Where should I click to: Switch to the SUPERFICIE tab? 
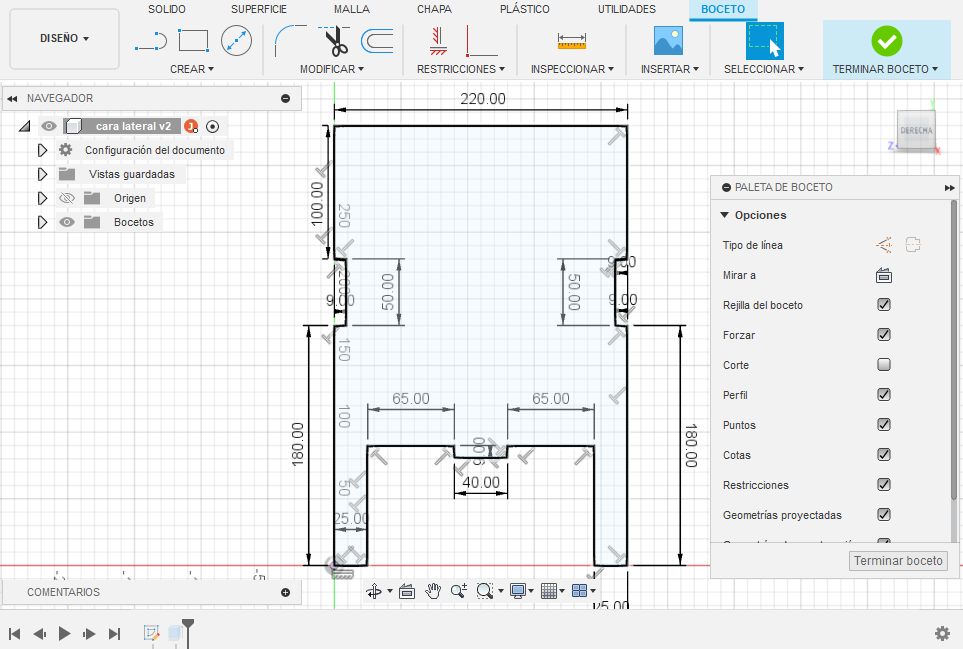259,9
